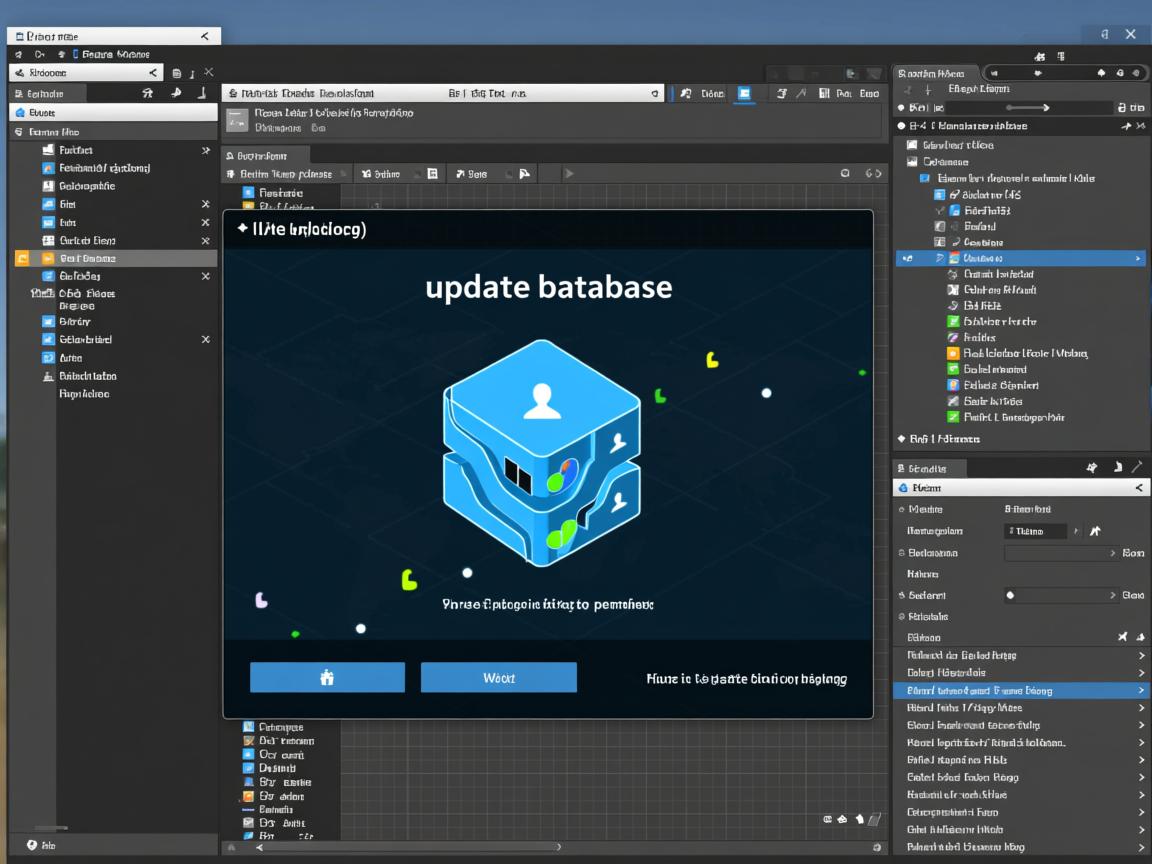
Task: Toggle the highlighted orange item in the left tree
Action: pyautogui.click(x=21, y=257)
